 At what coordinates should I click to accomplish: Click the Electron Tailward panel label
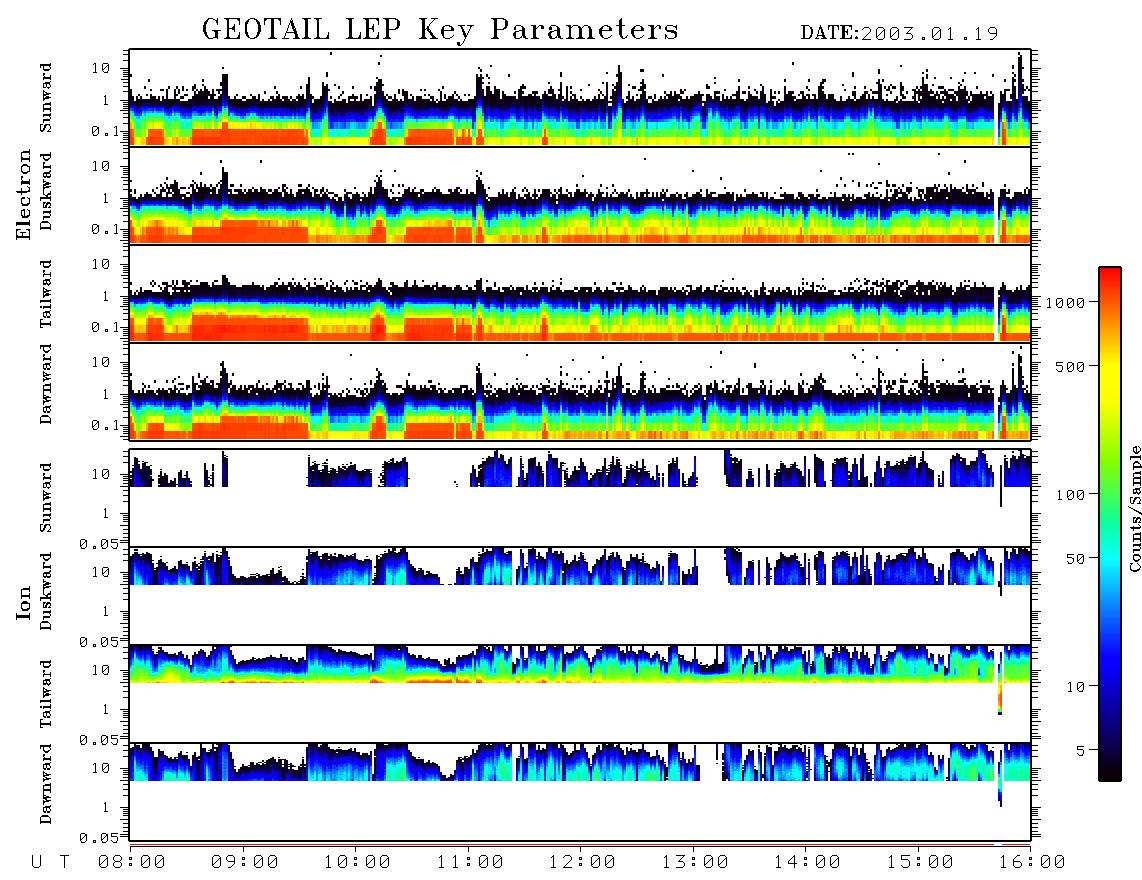pos(46,294)
